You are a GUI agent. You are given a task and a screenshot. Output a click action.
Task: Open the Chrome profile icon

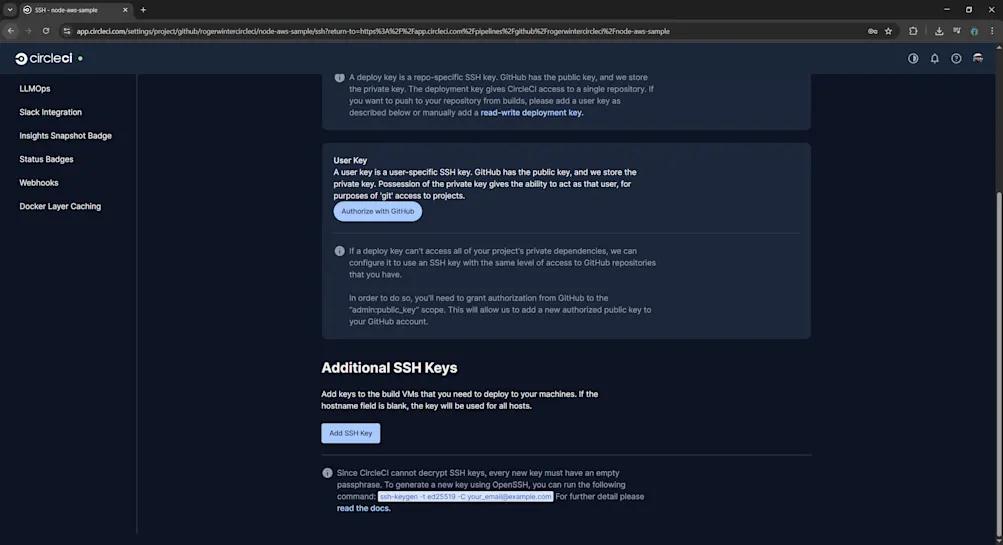tap(974, 31)
